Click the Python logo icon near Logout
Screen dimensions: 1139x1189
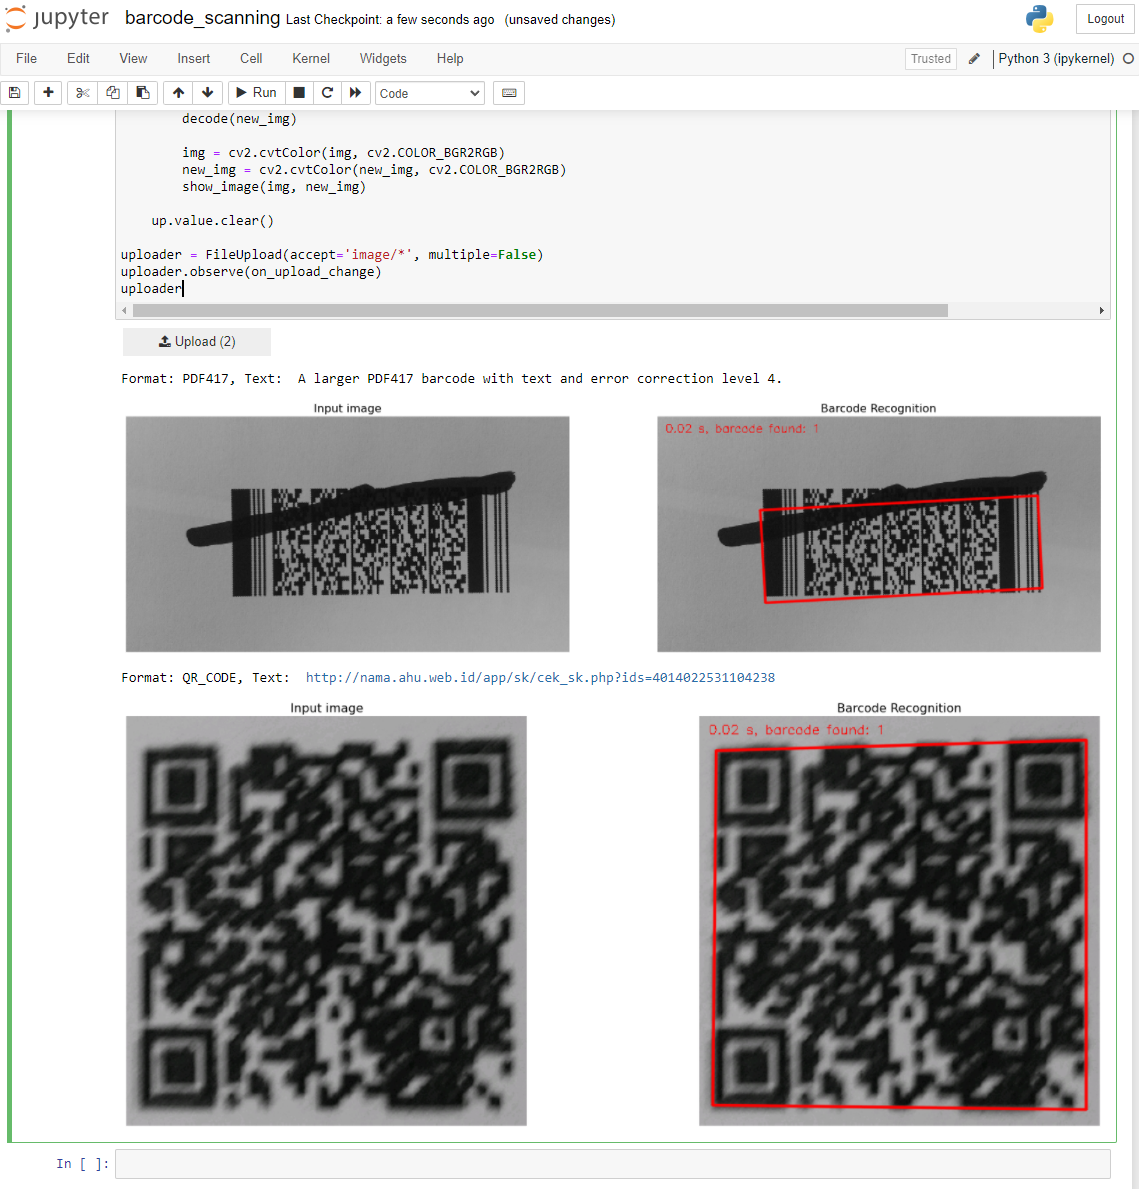pyautogui.click(x=1040, y=18)
